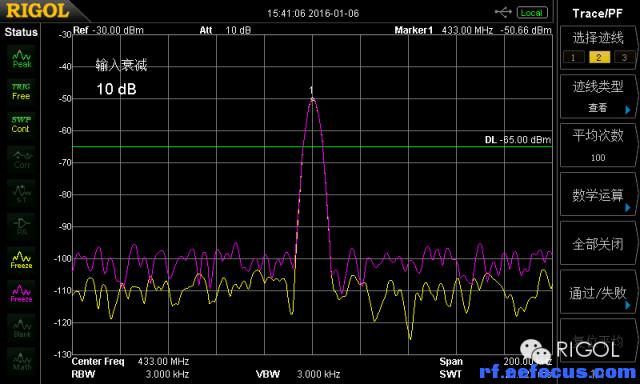Expand the 通过/失败 pass/fail submenu
Viewport: 640px width, 384px height.
coord(598,292)
